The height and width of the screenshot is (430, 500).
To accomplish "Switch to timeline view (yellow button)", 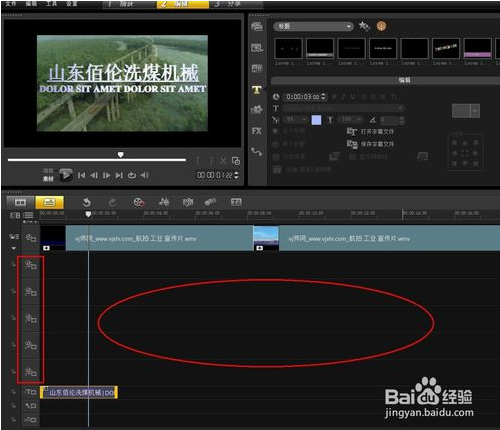I will click(x=50, y=202).
